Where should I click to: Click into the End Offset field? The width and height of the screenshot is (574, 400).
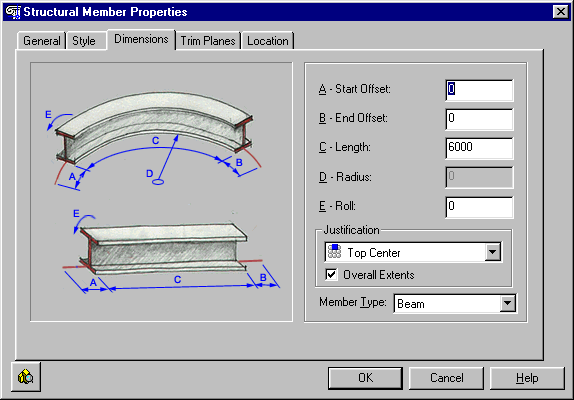pos(479,119)
